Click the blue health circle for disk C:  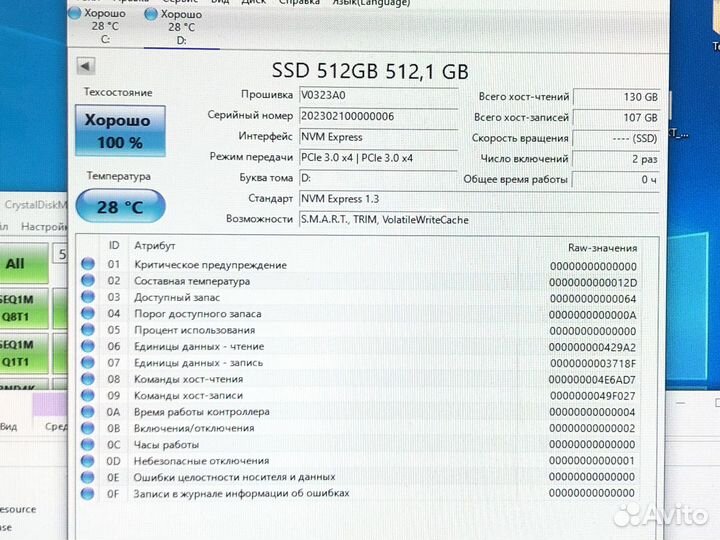point(74,13)
